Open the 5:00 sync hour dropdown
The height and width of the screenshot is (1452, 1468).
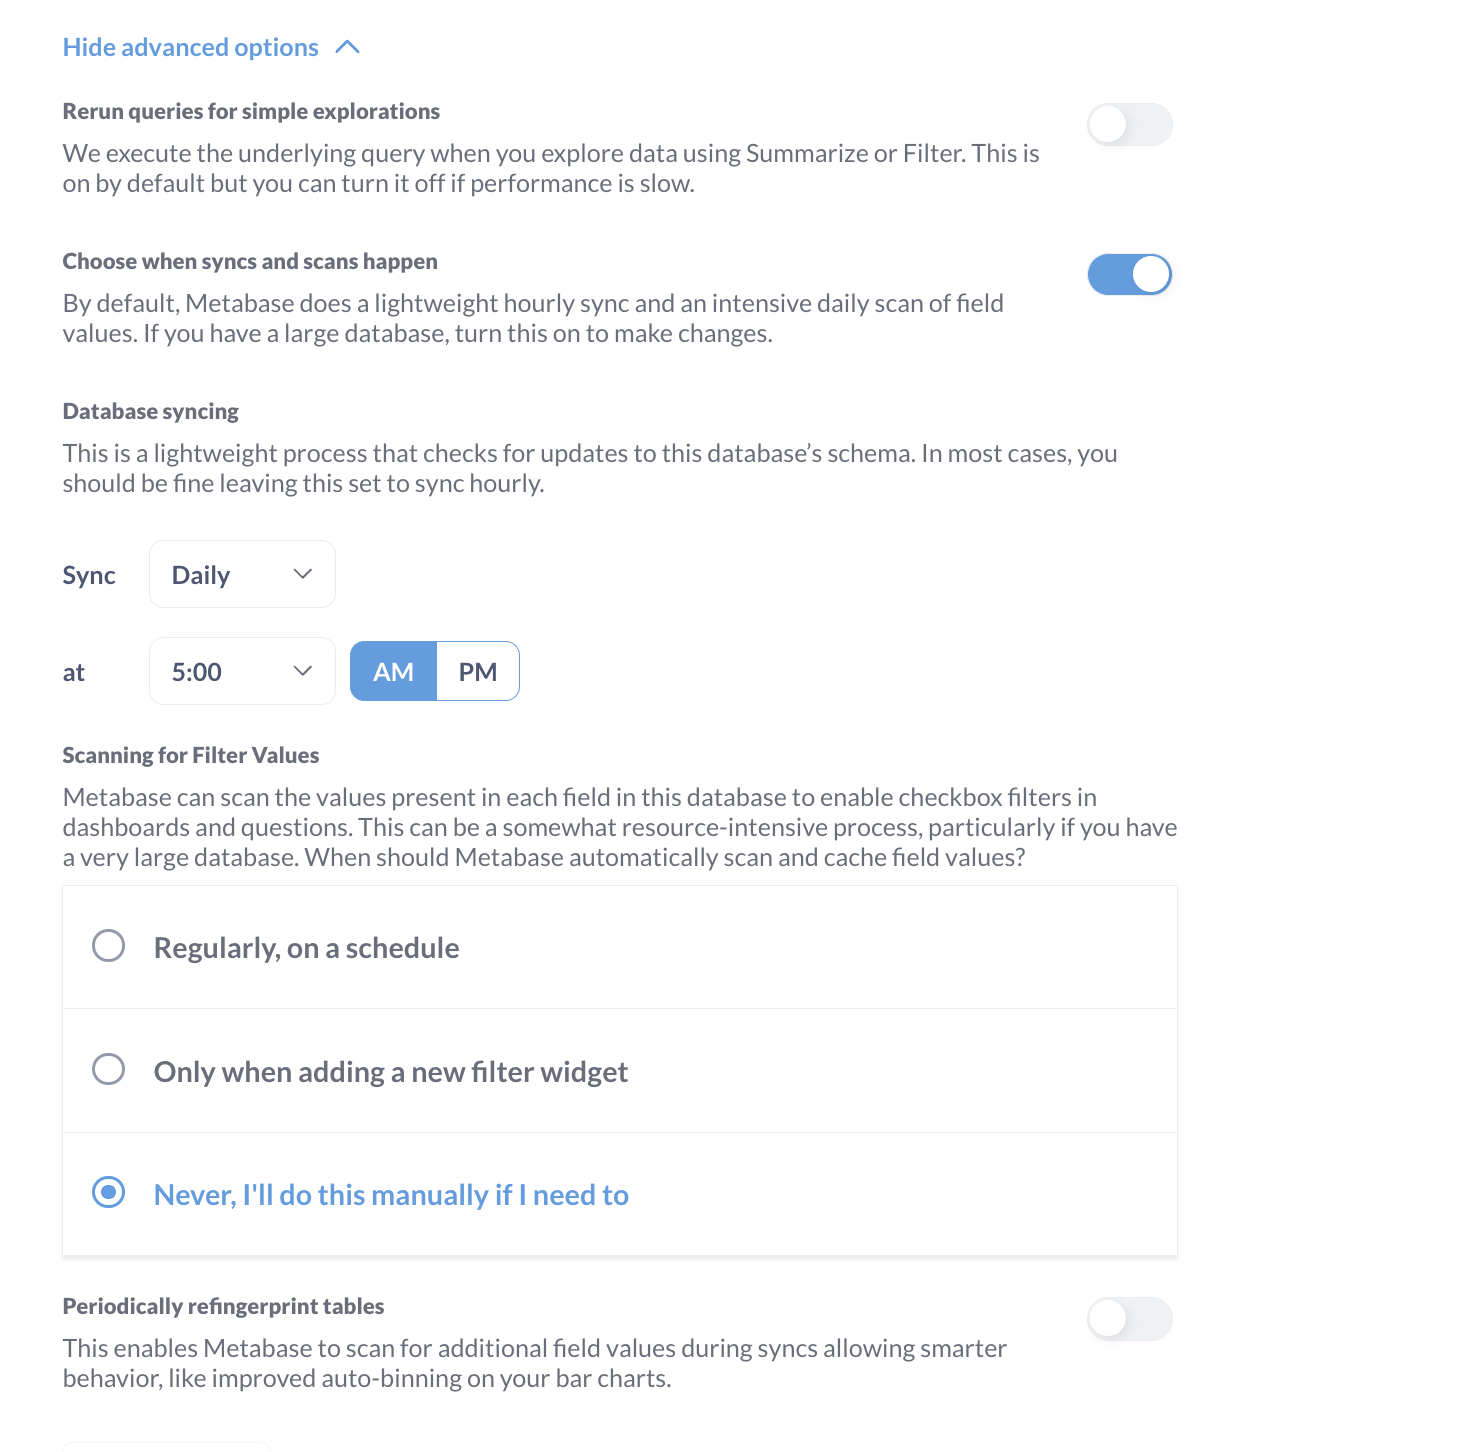click(242, 671)
